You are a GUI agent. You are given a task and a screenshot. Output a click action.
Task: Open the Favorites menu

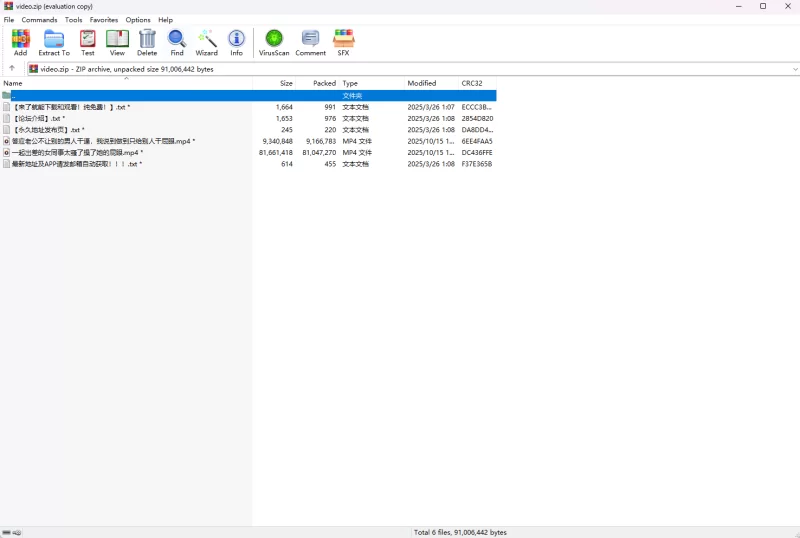coord(103,20)
